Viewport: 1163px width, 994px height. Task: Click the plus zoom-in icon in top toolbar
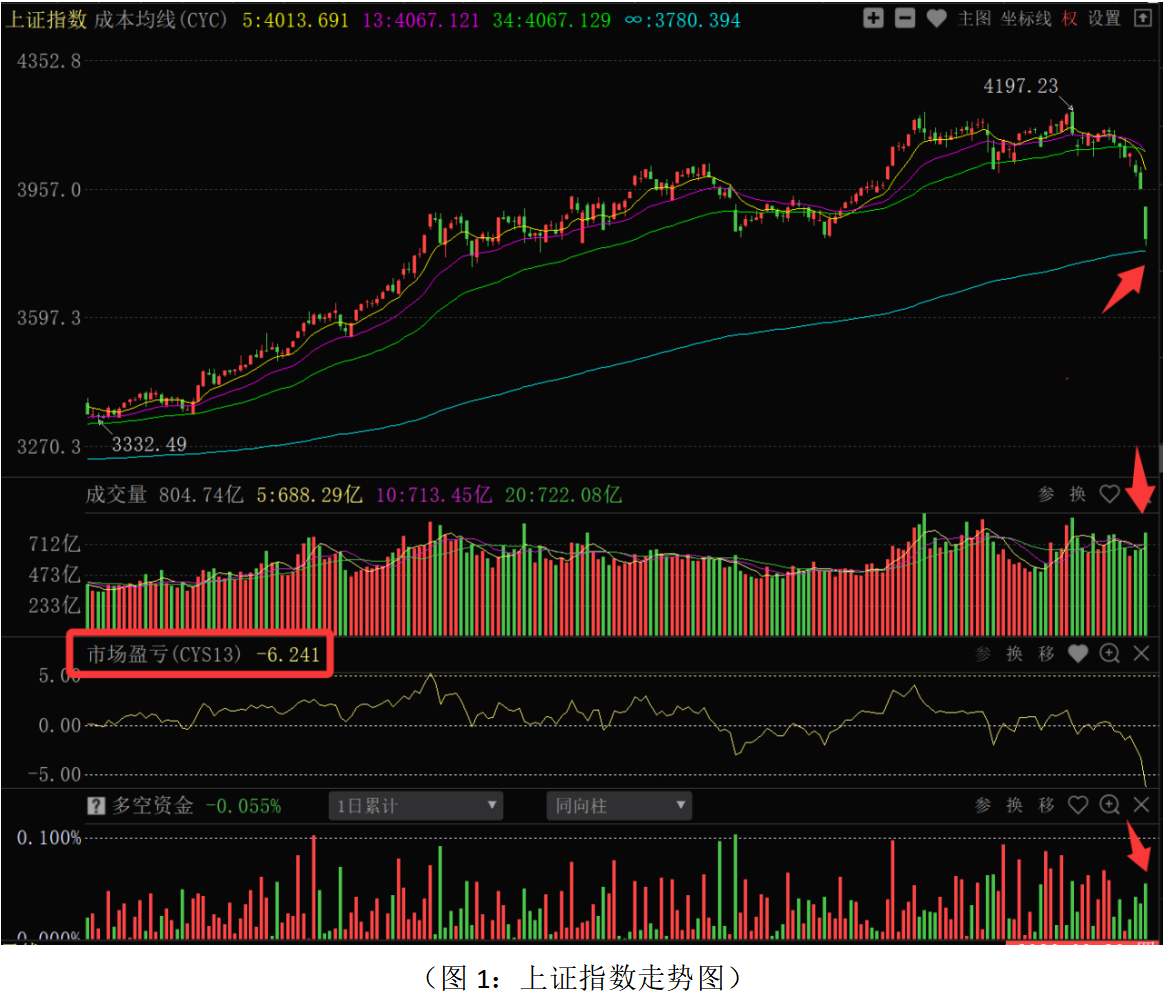coord(873,18)
